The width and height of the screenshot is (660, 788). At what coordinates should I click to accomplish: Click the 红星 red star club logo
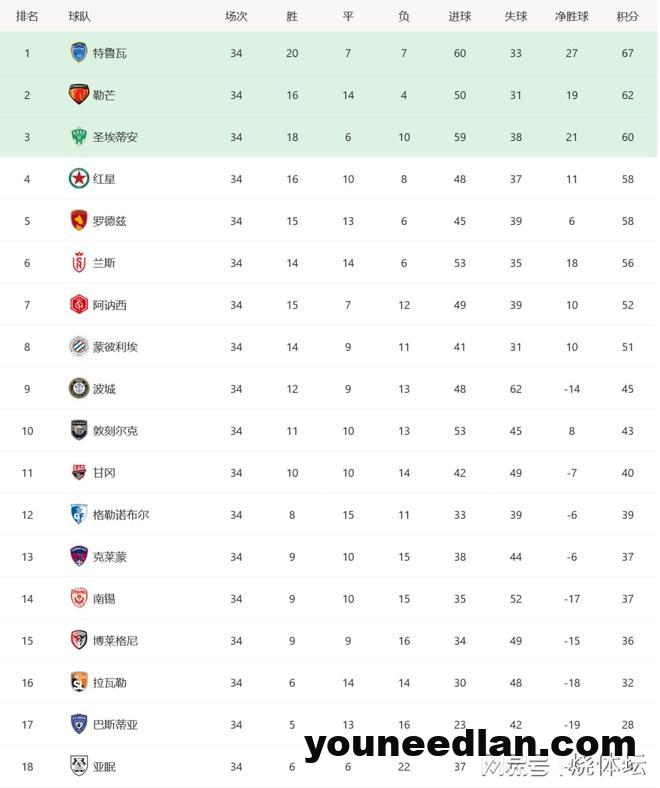pyautogui.click(x=78, y=178)
